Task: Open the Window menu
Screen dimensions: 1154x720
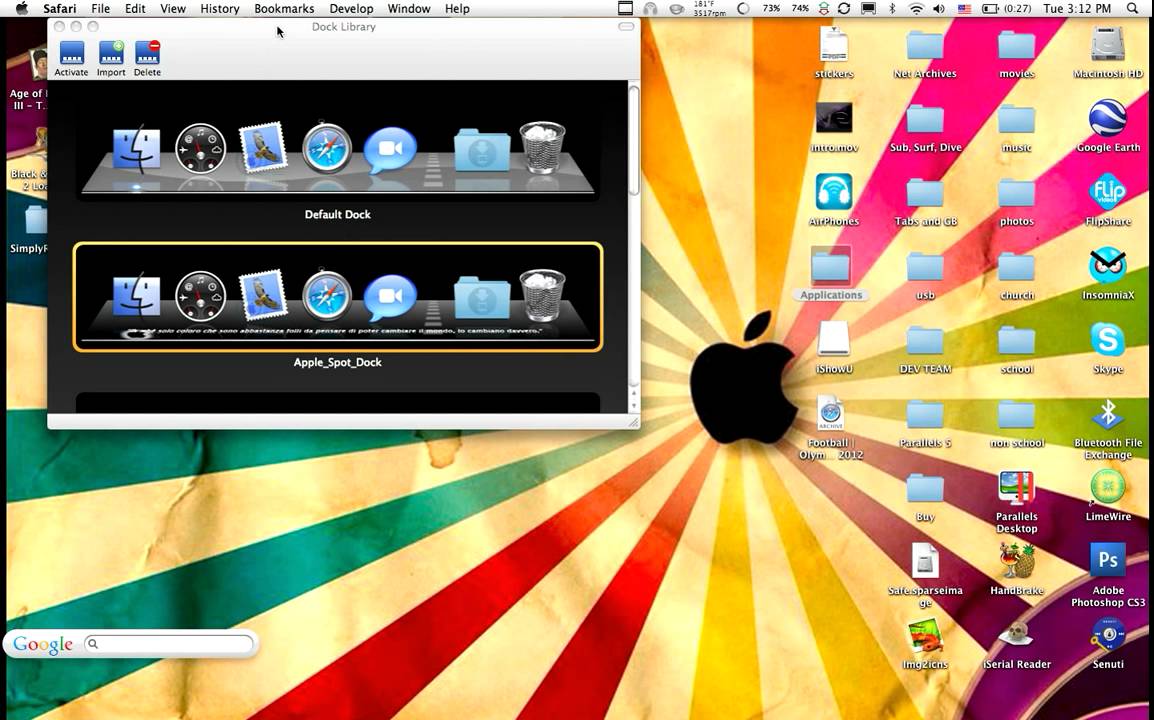Action: click(x=409, y=9)
